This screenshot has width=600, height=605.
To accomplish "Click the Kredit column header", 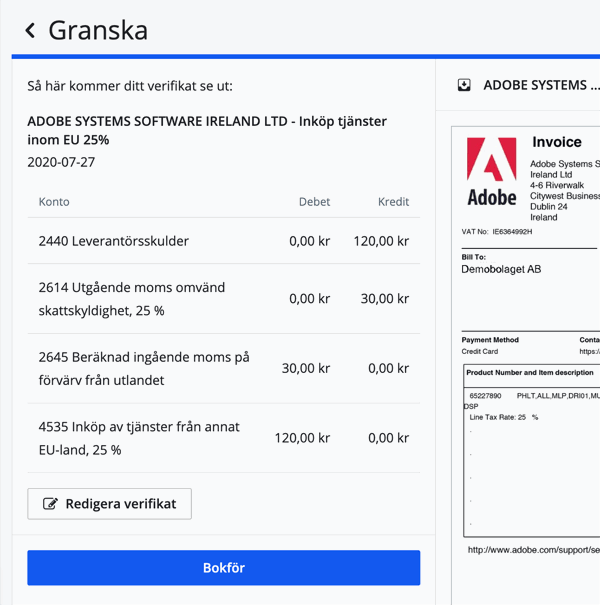I will click(393, 201).
